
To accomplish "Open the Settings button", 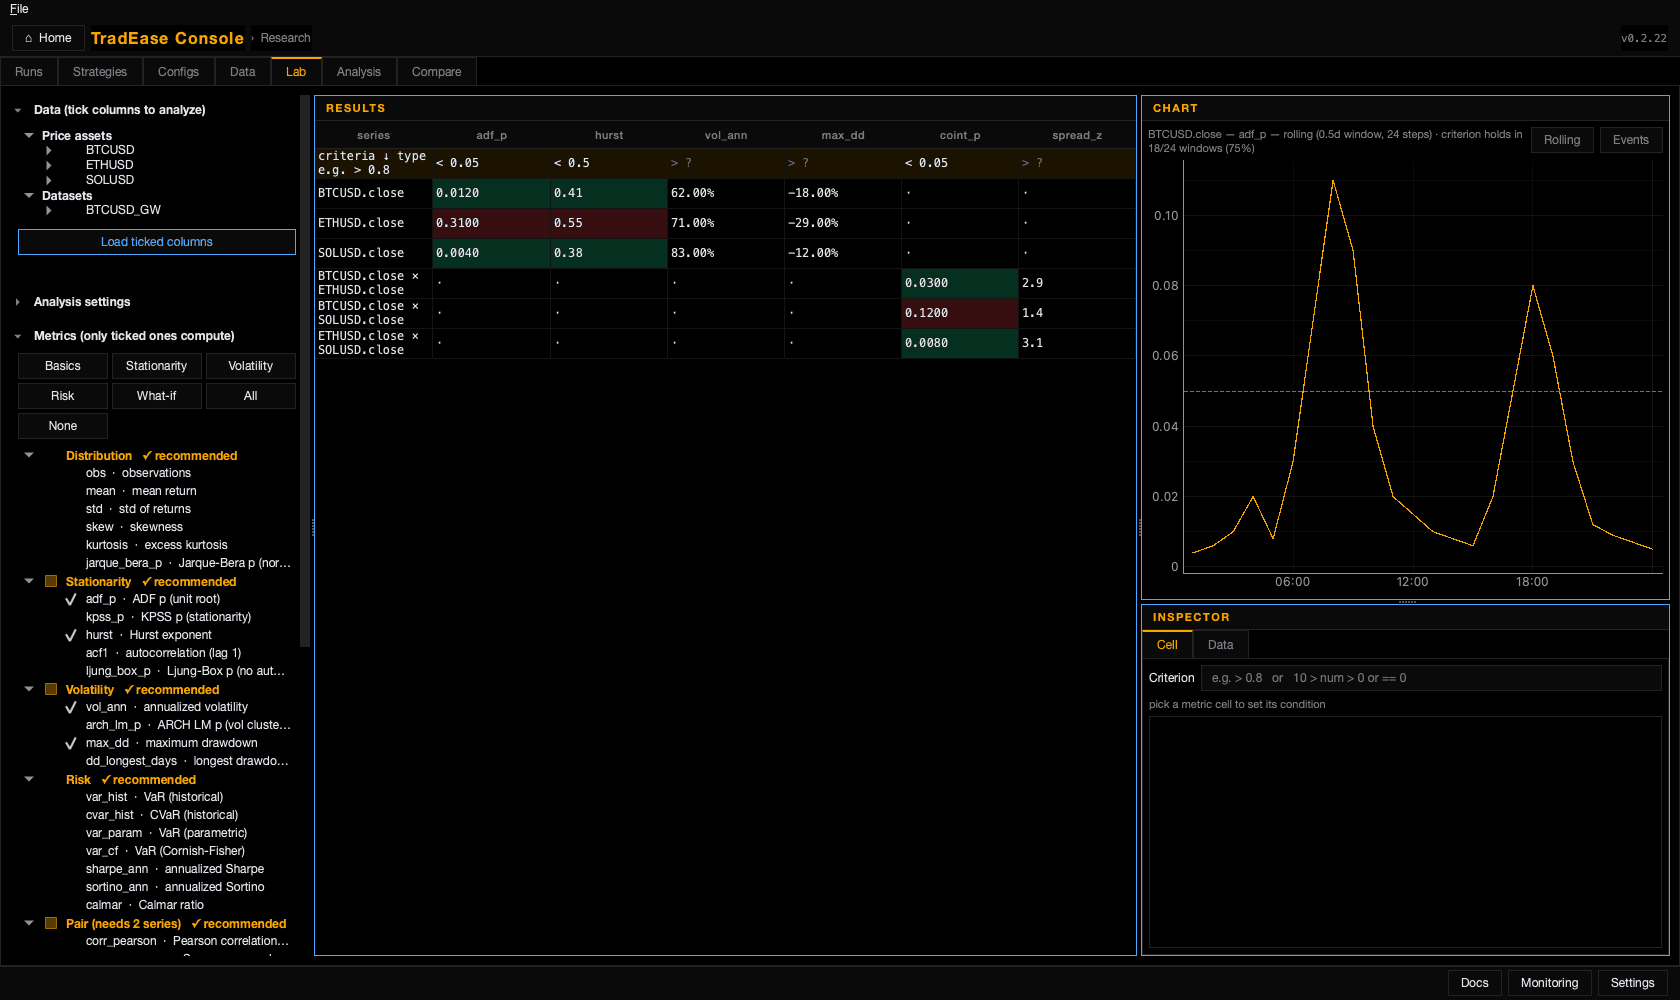I will click(x=1633, y=983).
